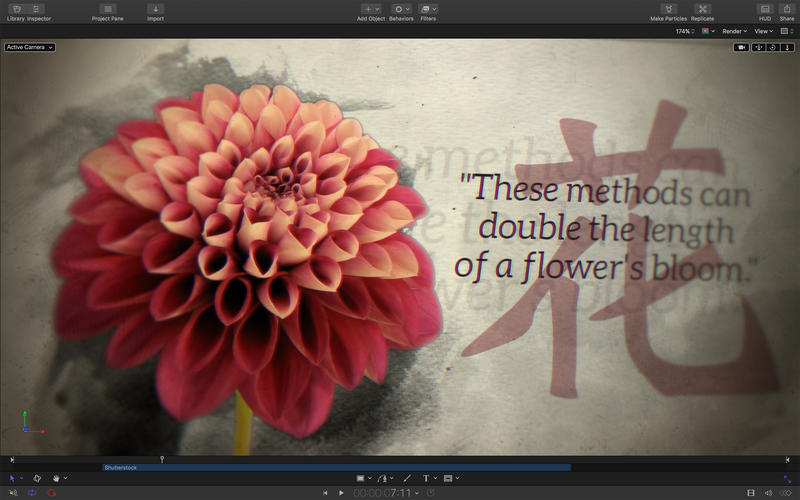Select the arrow Select/Transform tool
The height and width of the screenshot is (500, 800).
[x=12, y=478]
